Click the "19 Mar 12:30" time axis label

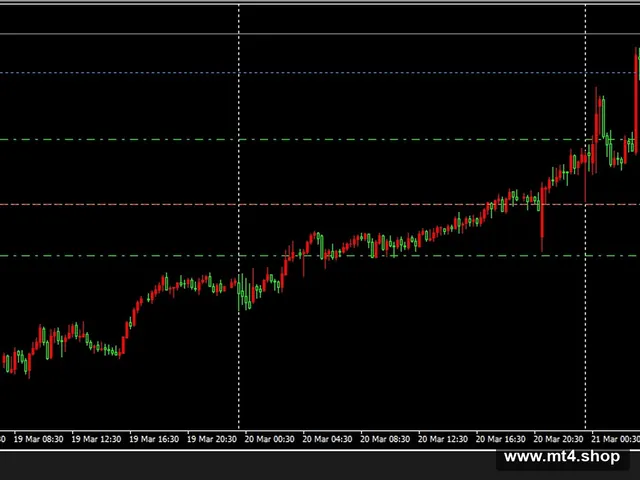pyautogui.click(x=96, y=439)
